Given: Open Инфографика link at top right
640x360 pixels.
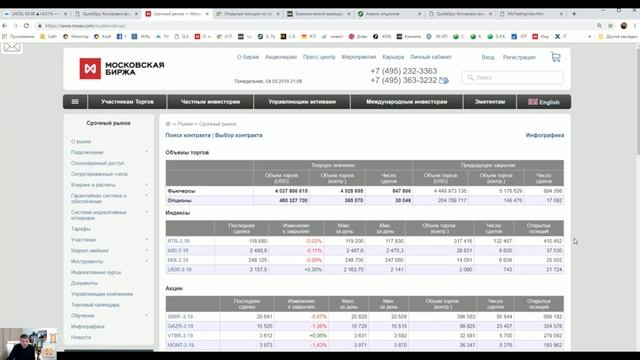Looking at the screenshot, I should click(x=544, y=135).
